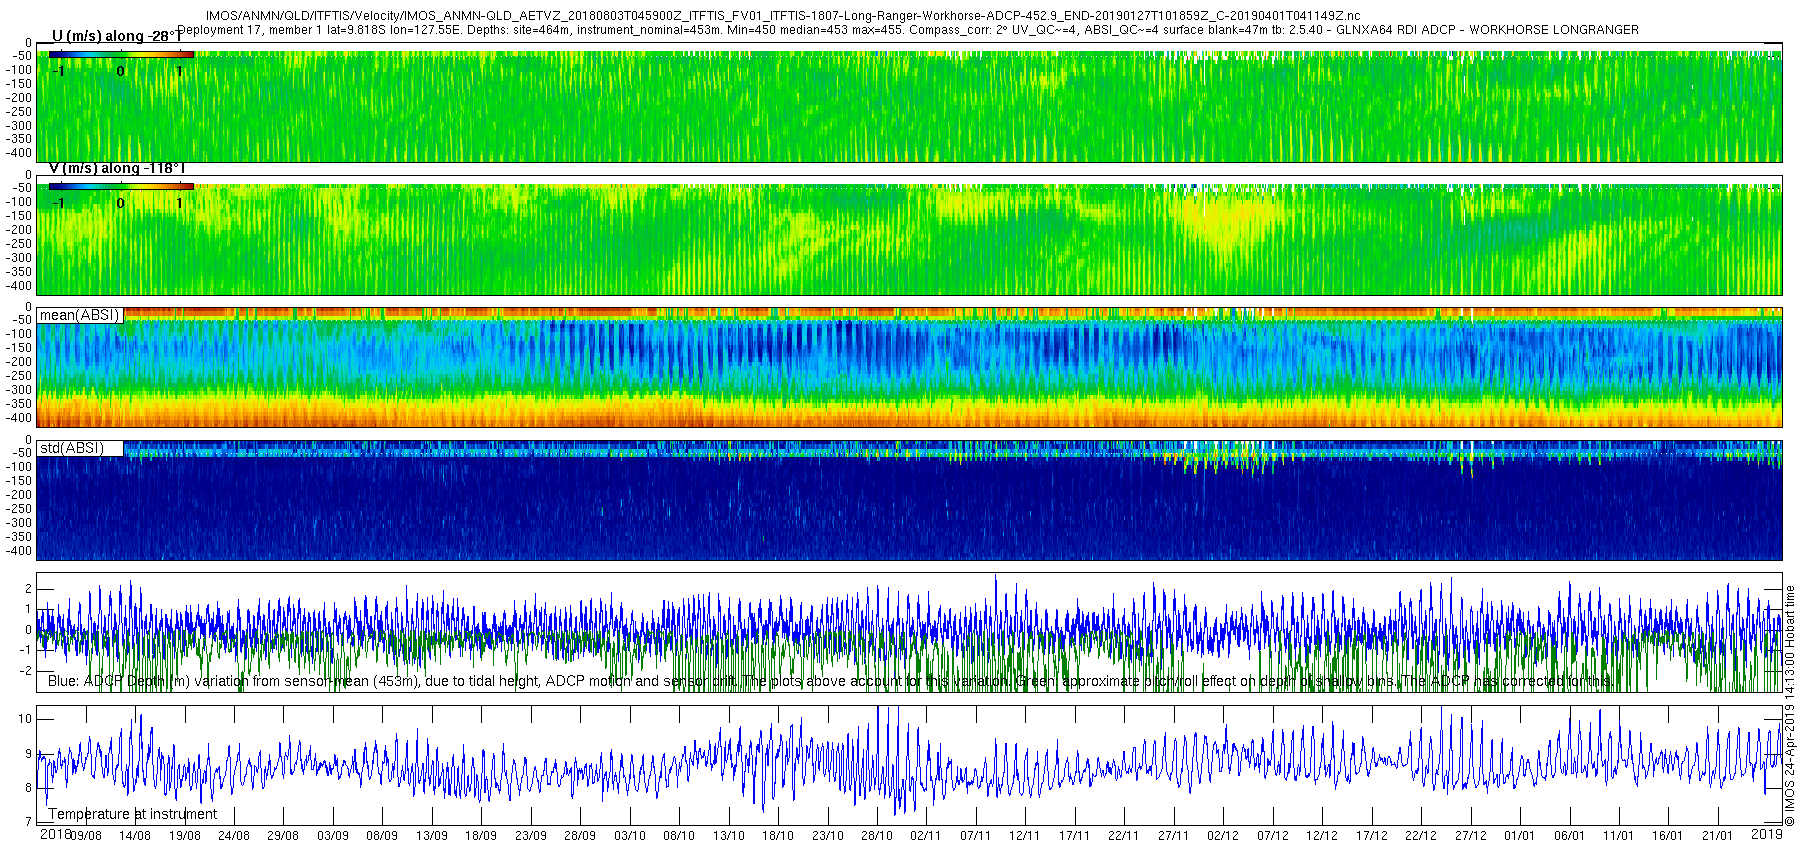Click the 09/08 date tick label

pyautogui.click(x=85, y=836)
